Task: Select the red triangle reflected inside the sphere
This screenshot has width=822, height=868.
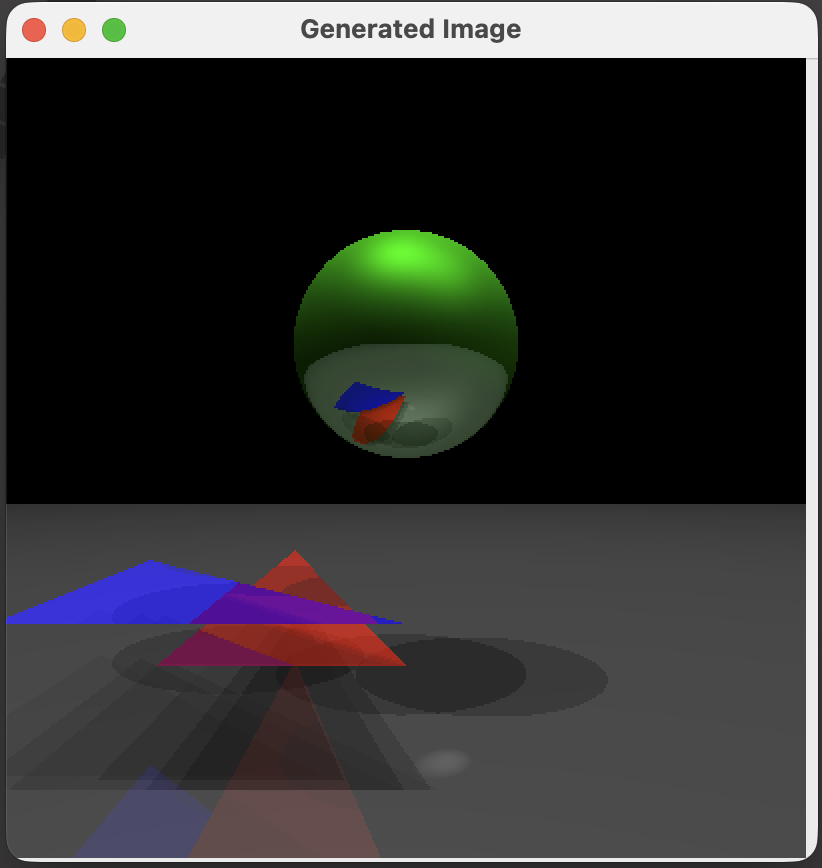Action: (x=382, y=416)
